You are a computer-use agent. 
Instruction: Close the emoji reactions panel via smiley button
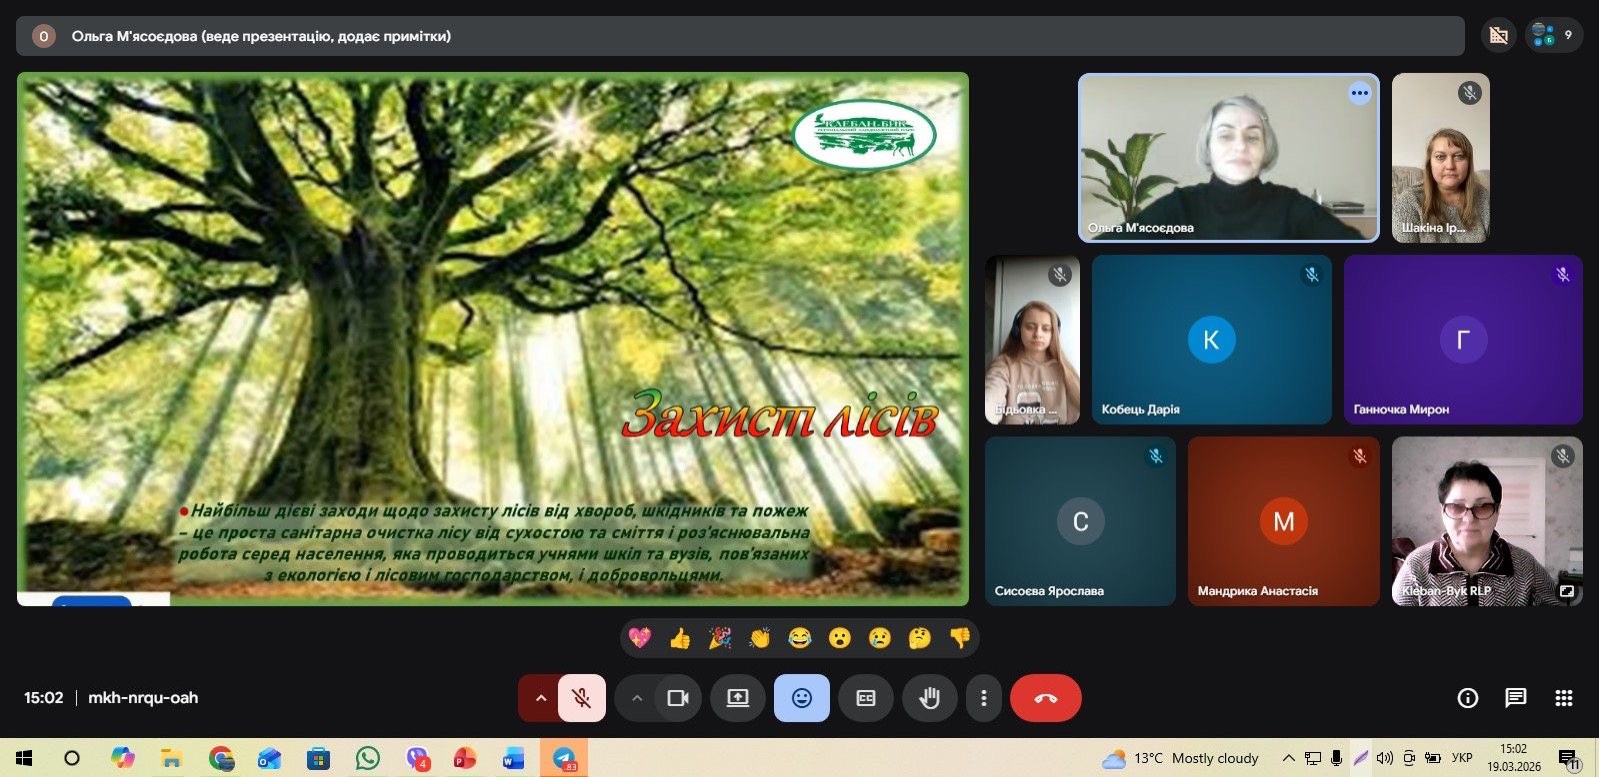pos(802,698)
